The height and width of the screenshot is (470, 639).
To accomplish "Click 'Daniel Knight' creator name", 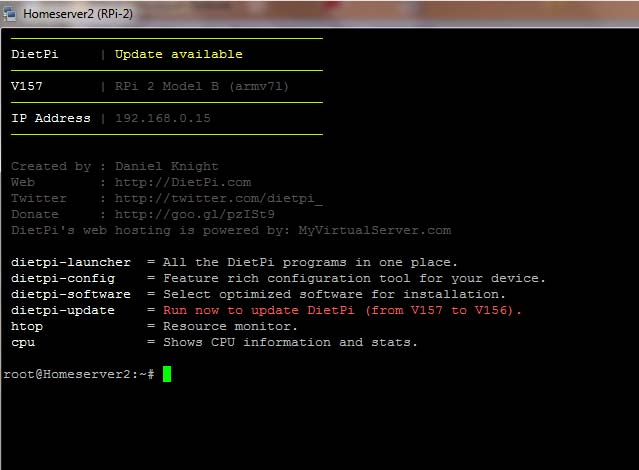I will pos(167,166).
